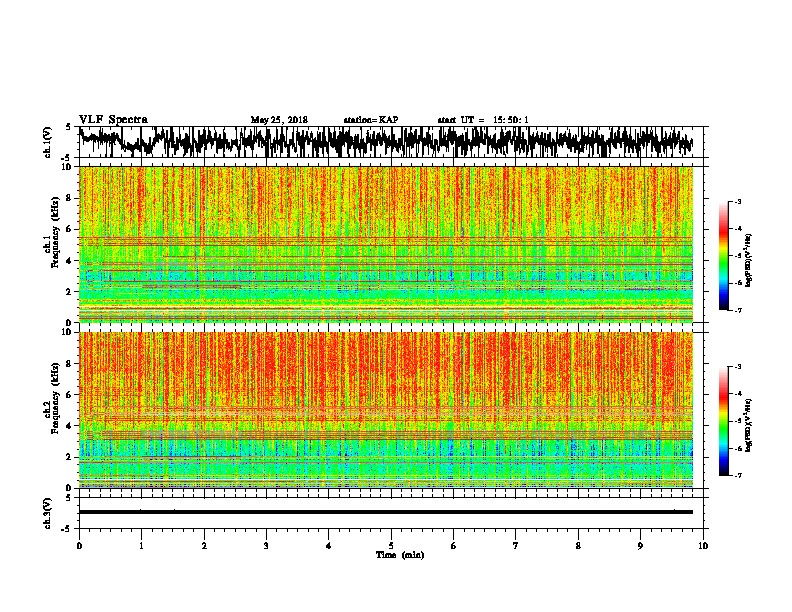Click the "ch.3(V)" axis label

(48, 513)
